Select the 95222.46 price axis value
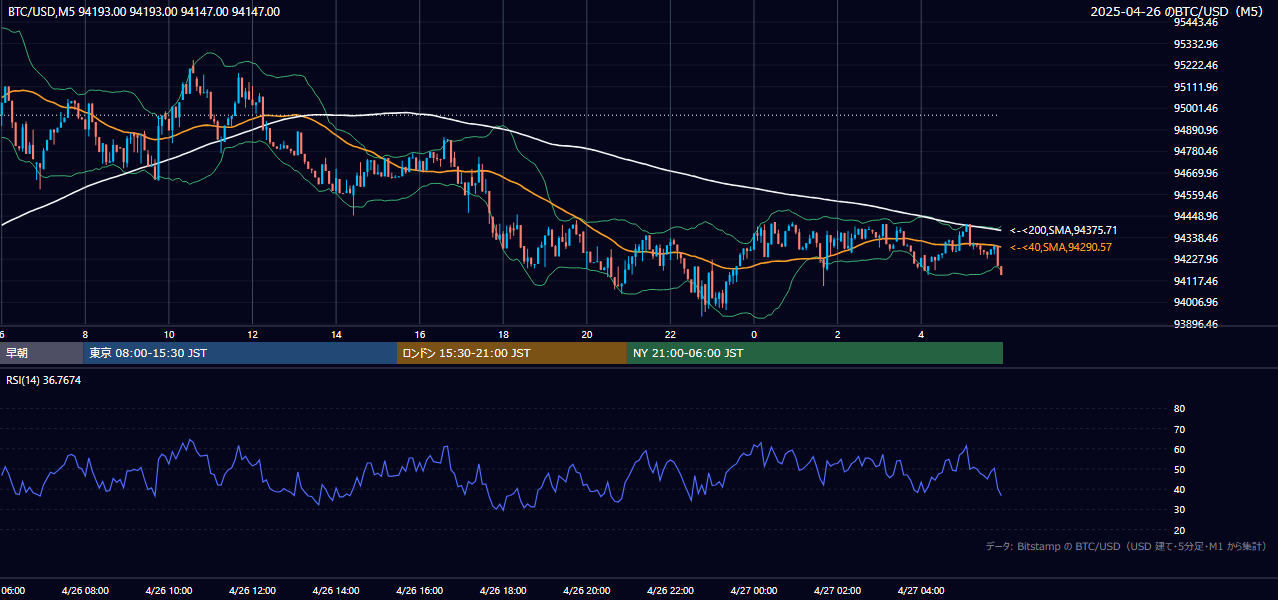This screenshot has width=1278, height=600. point(1196,65)
